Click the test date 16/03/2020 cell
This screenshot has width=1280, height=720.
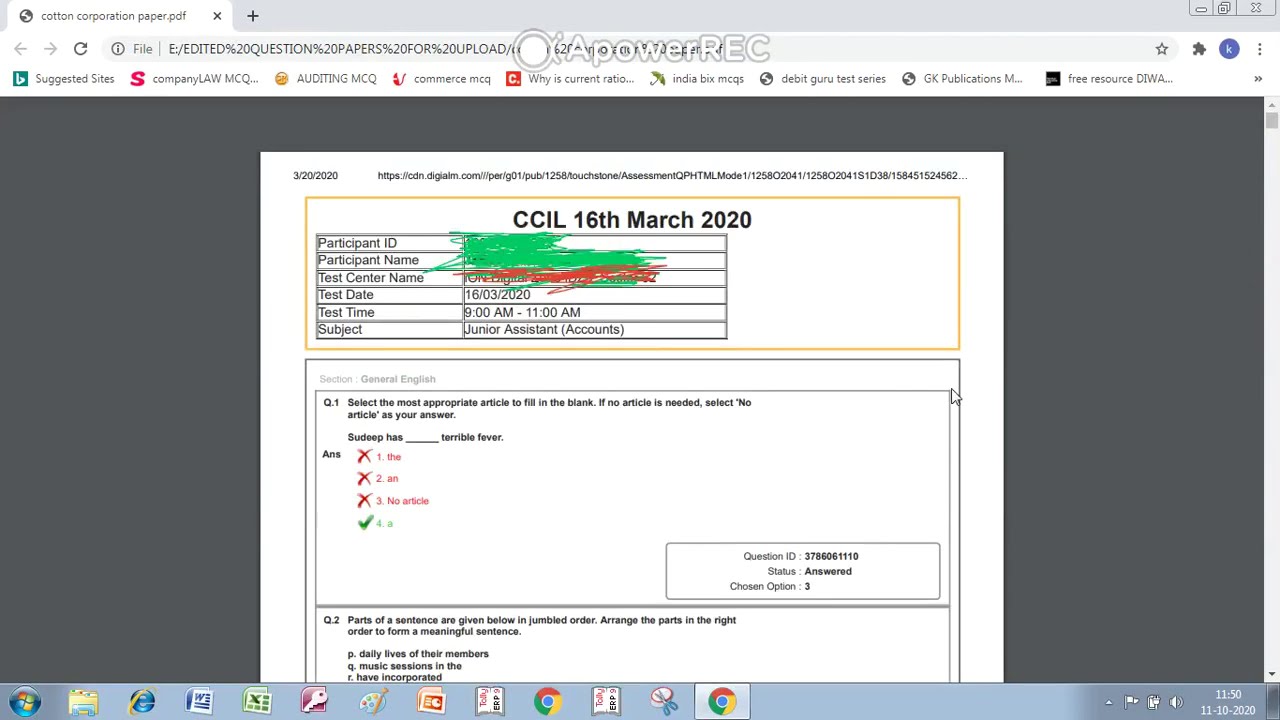tap(595, 295)
